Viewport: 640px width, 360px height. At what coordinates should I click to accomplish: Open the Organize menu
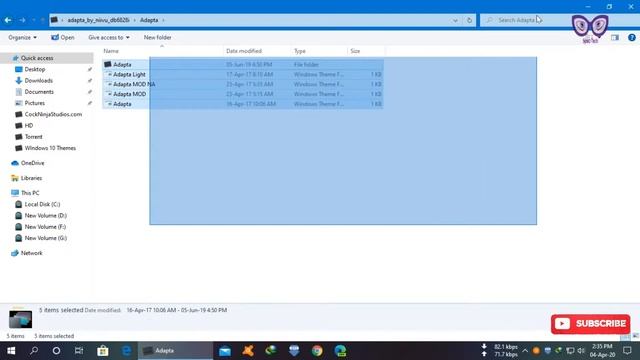tap(22, 37)
